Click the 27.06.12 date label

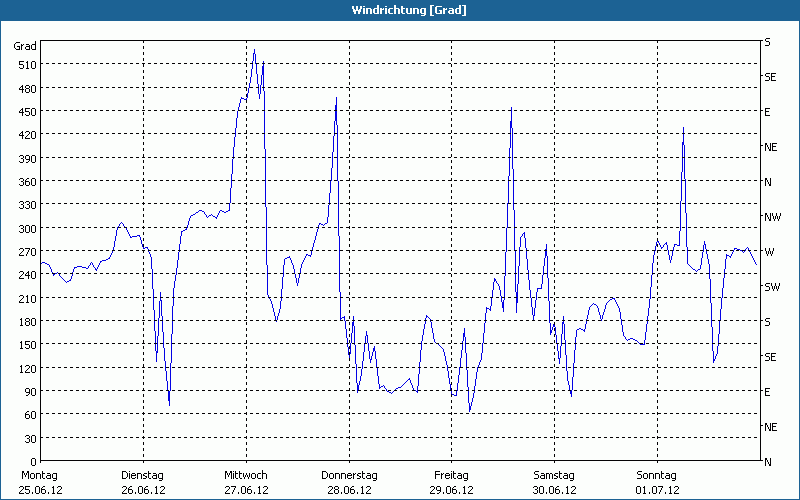coord(246,490)
